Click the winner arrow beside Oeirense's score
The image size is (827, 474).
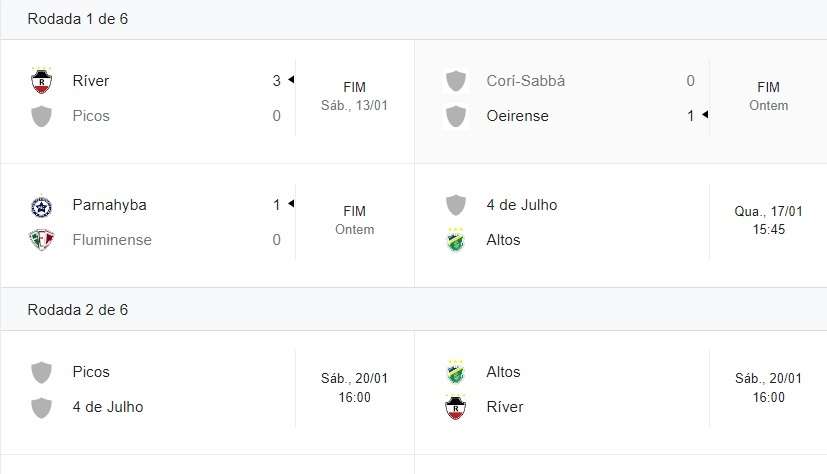(705, 114)
